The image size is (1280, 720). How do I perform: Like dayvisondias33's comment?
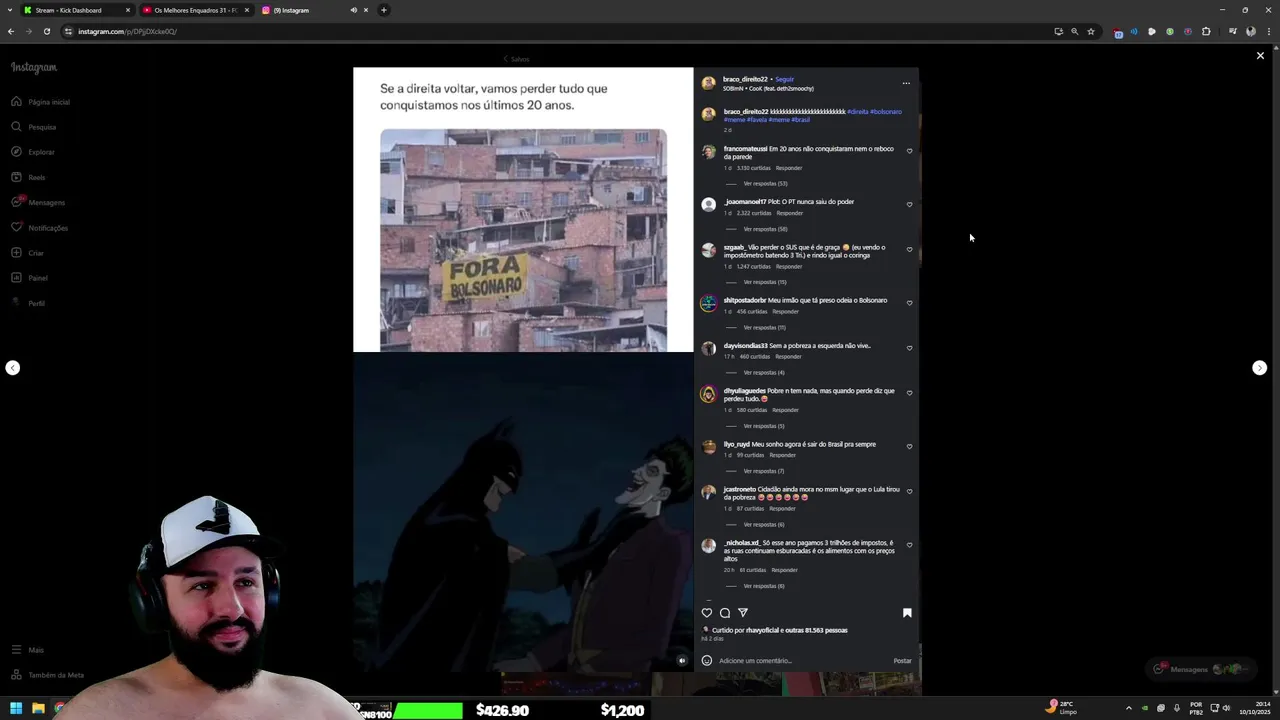click(909, 348)
